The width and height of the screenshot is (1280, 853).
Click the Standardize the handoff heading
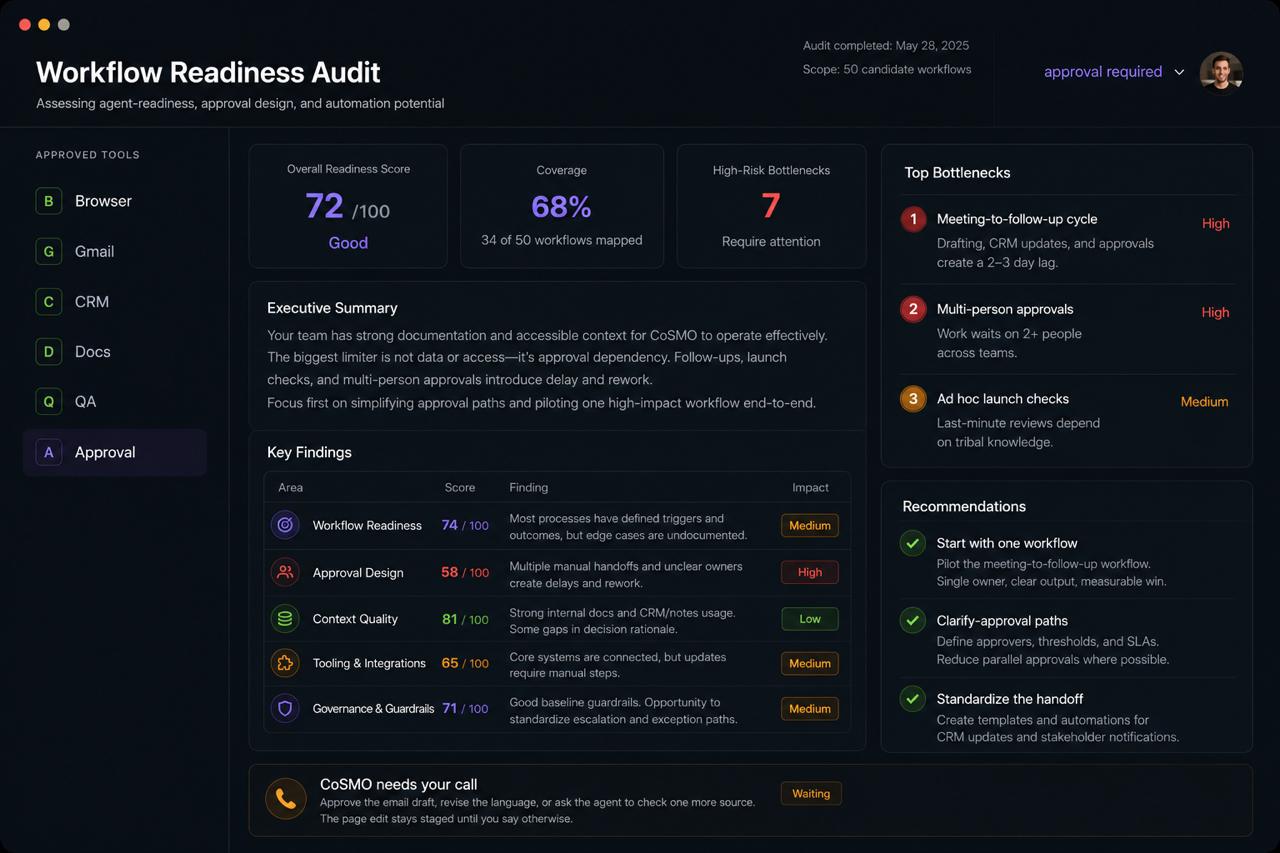(x=1010, y=698)
